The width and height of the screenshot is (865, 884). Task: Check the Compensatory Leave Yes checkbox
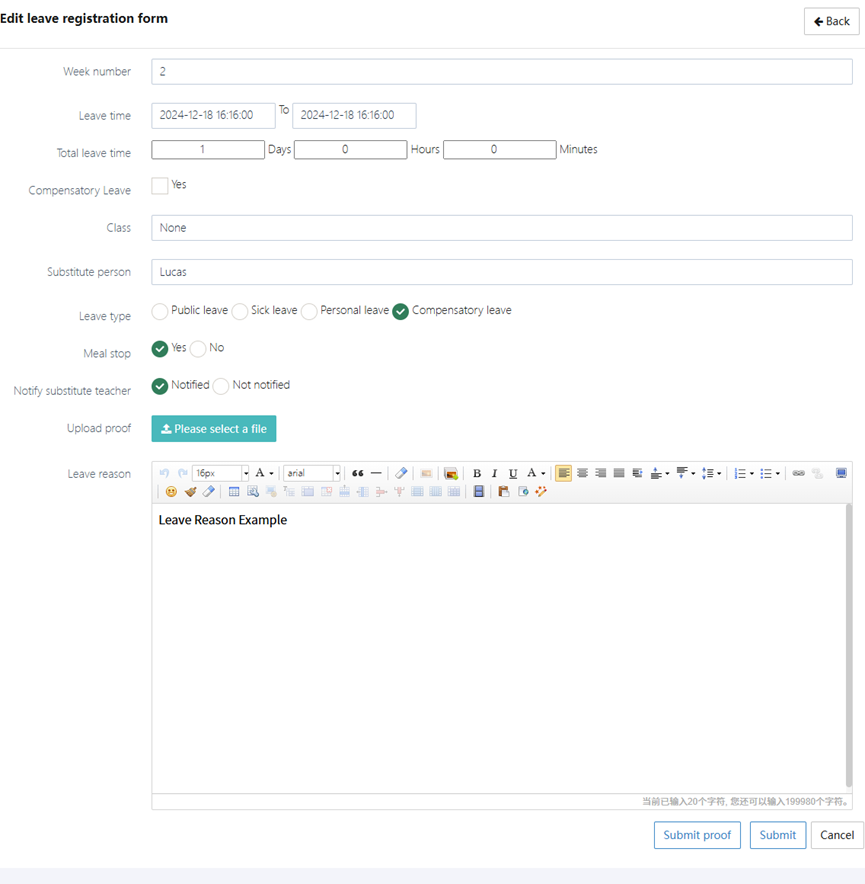point(160,185)
